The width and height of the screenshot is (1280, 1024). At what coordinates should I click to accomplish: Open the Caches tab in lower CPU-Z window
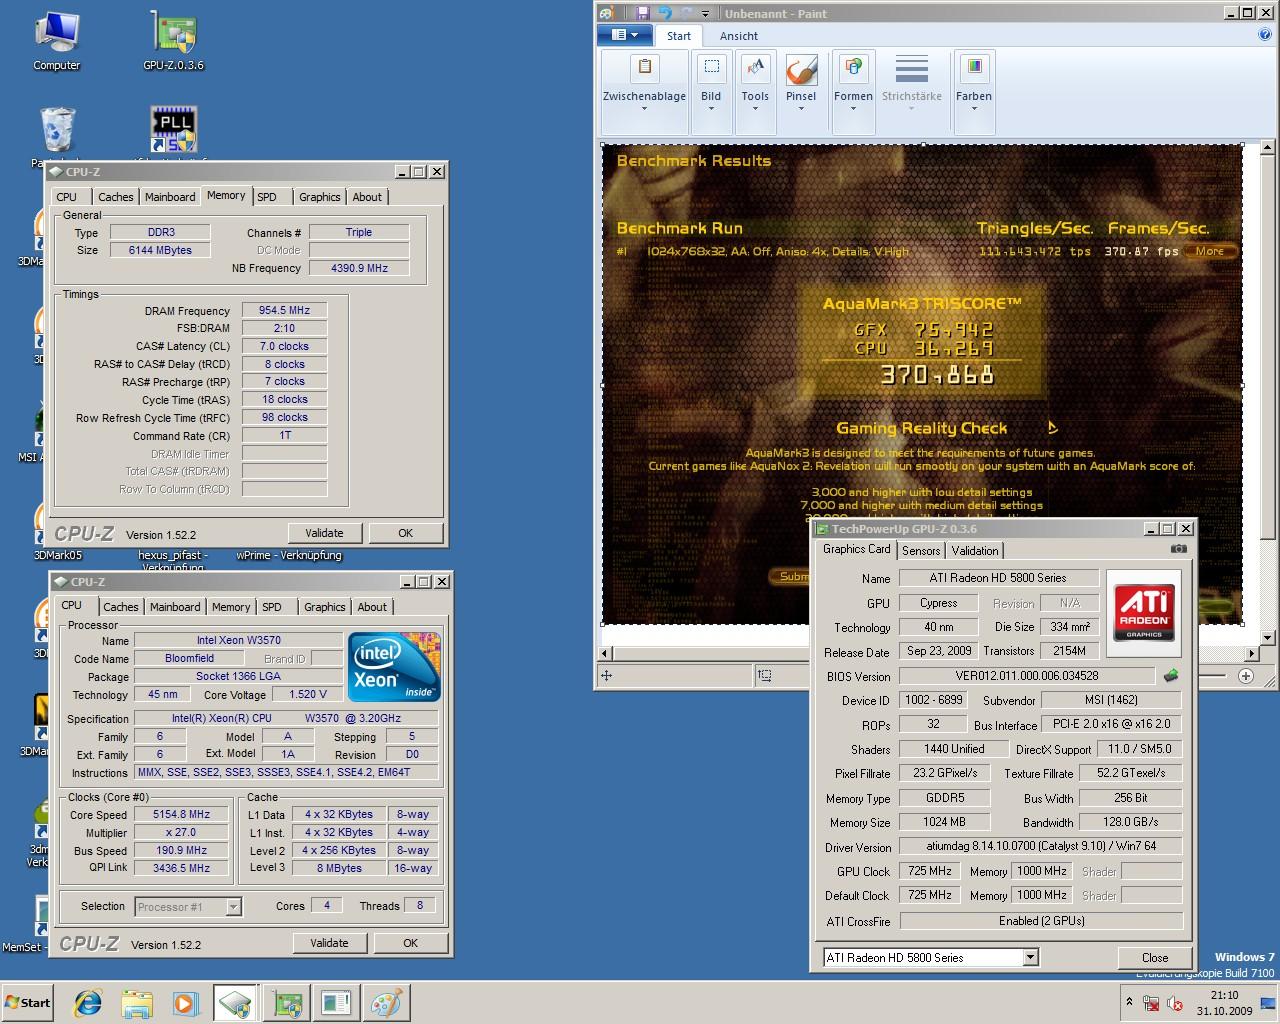click(x=121, y=607)
